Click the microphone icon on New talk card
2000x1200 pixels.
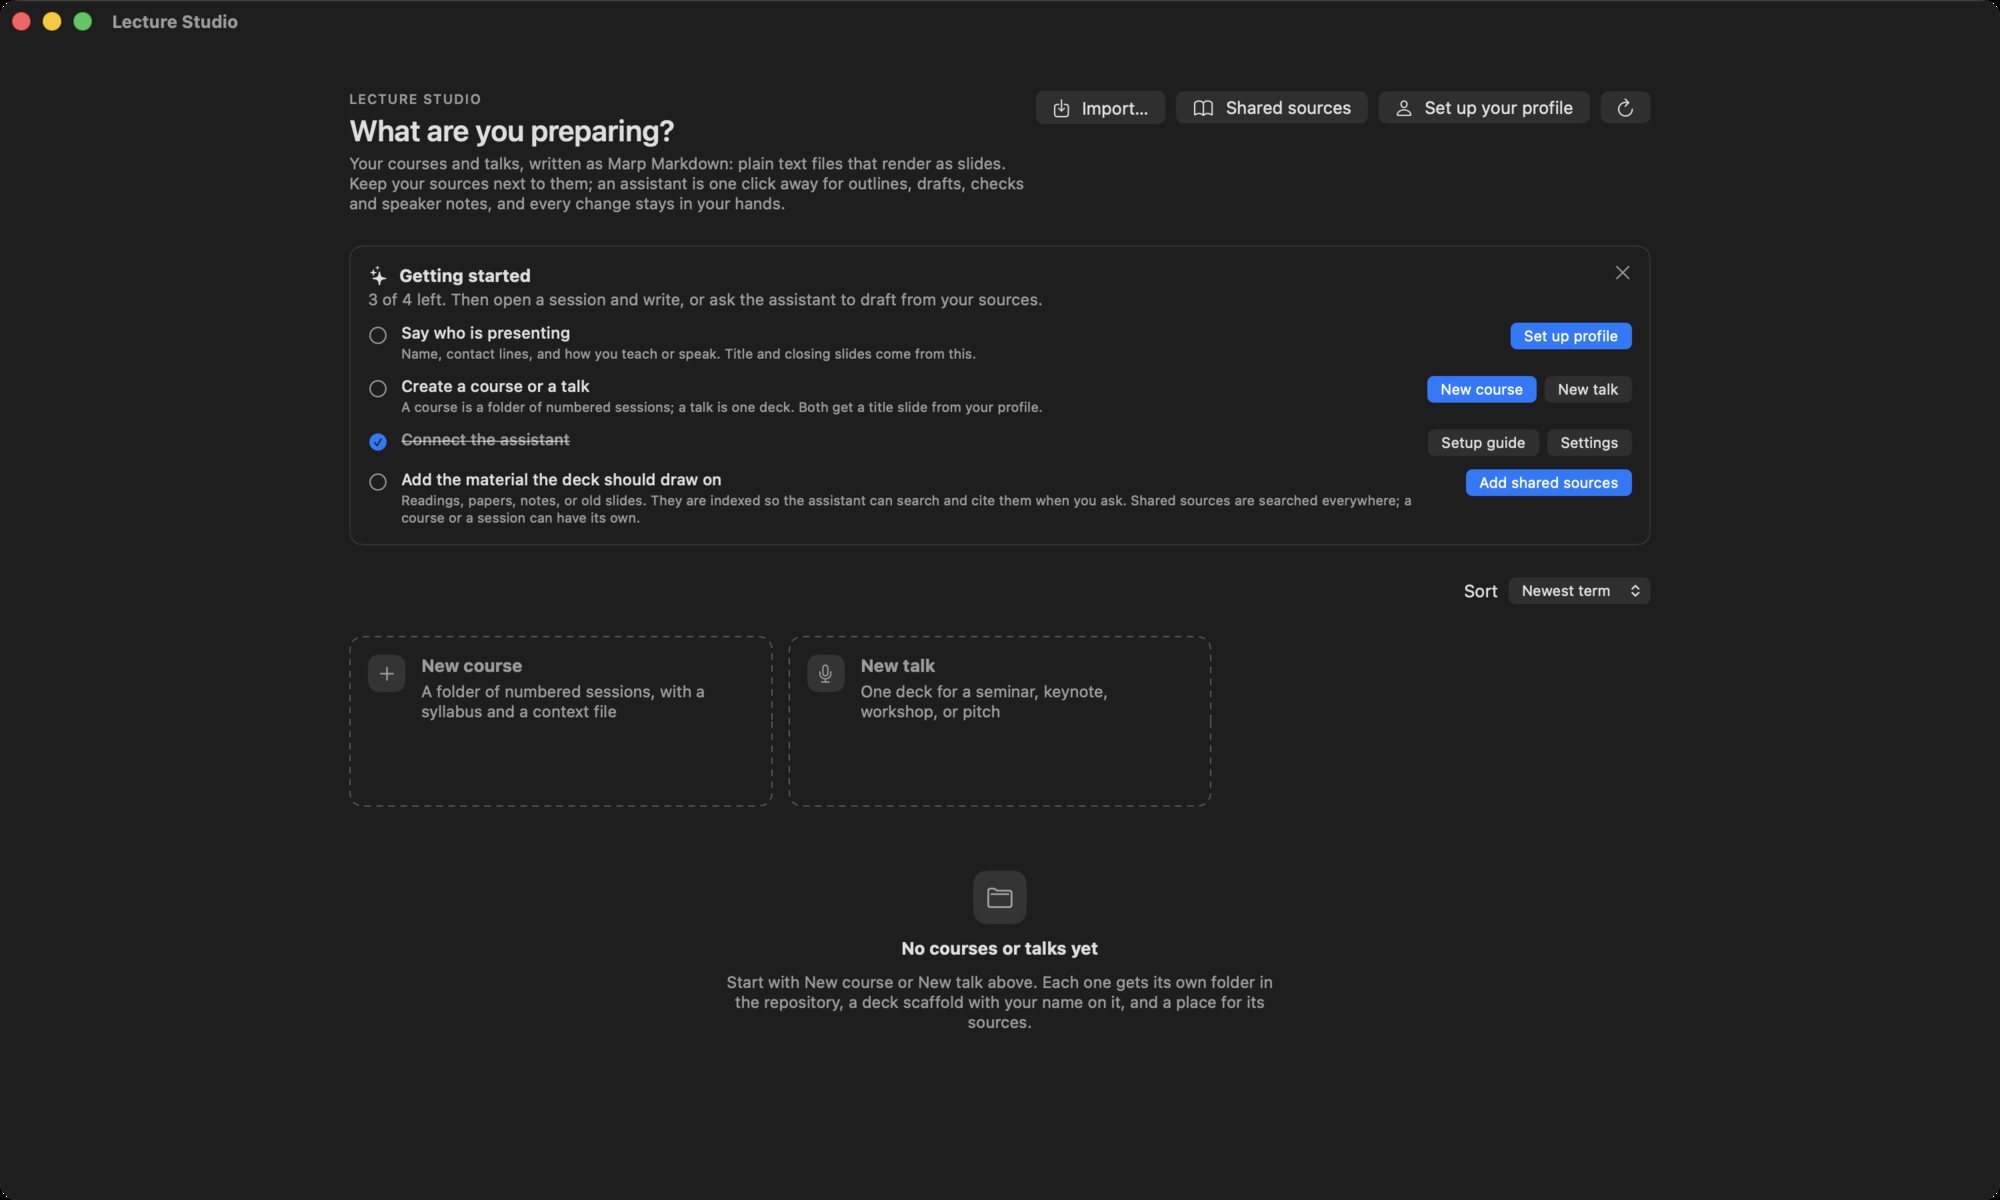826,674
